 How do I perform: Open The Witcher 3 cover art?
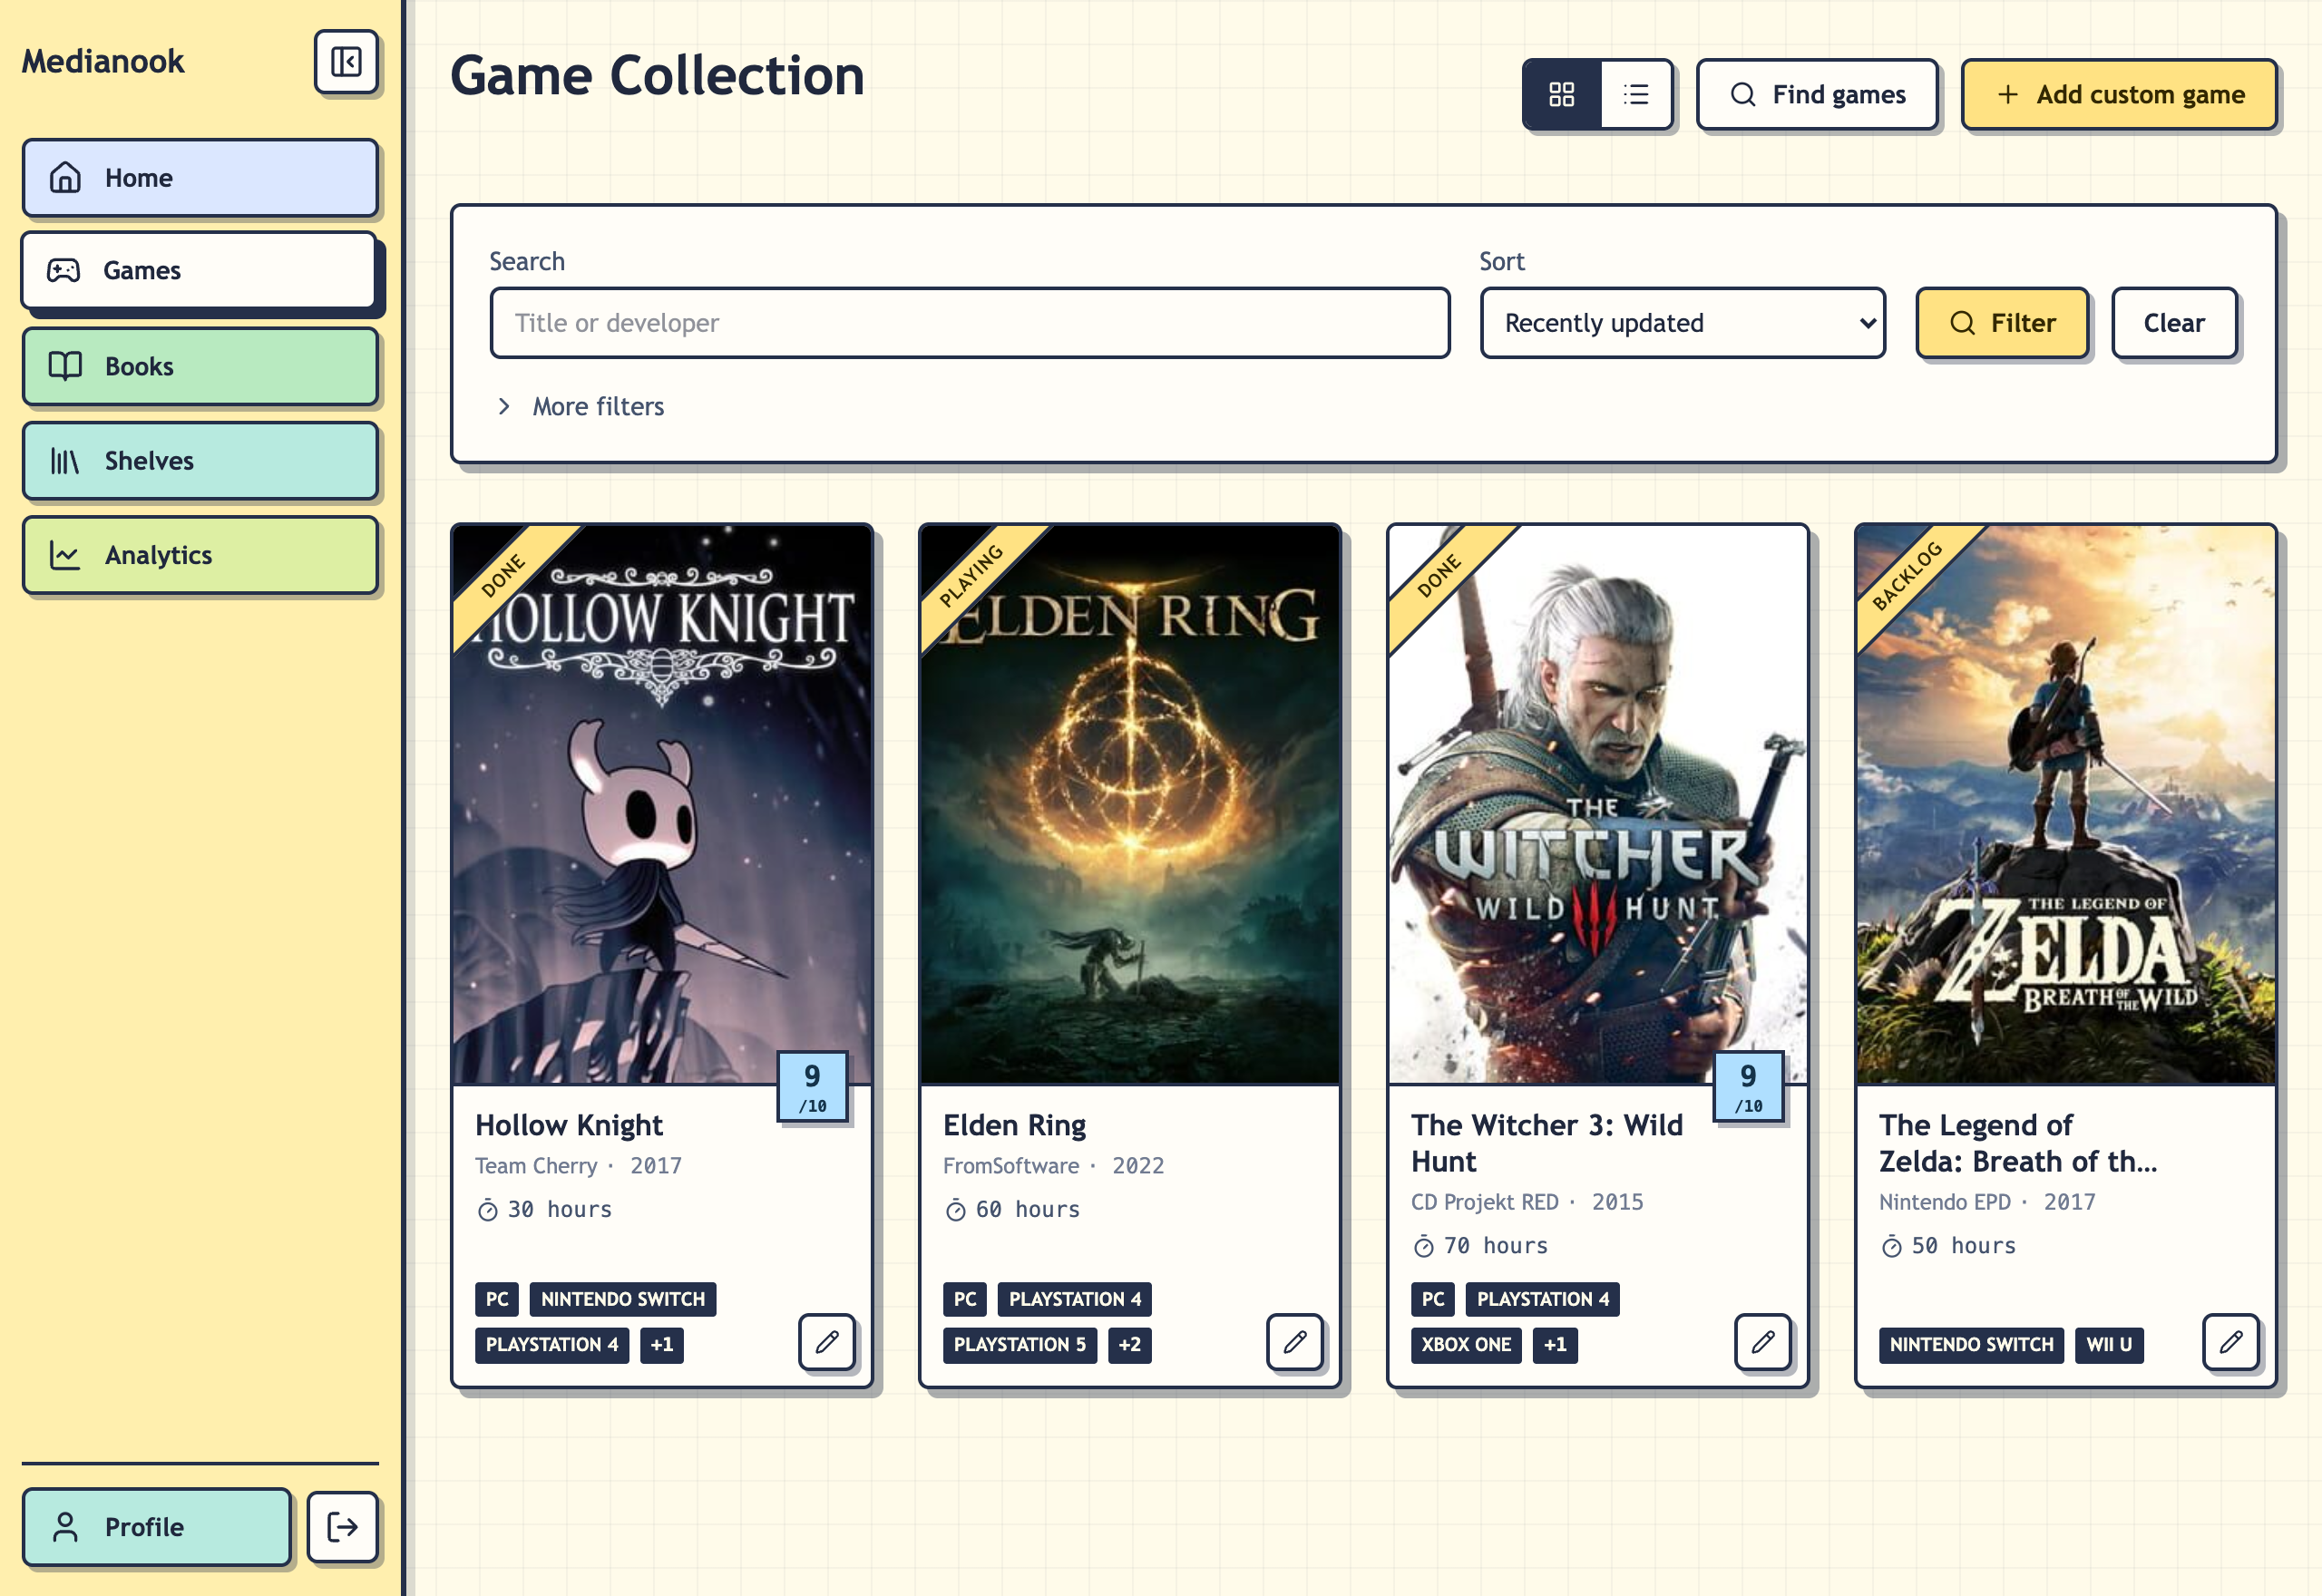[1598, 805]
